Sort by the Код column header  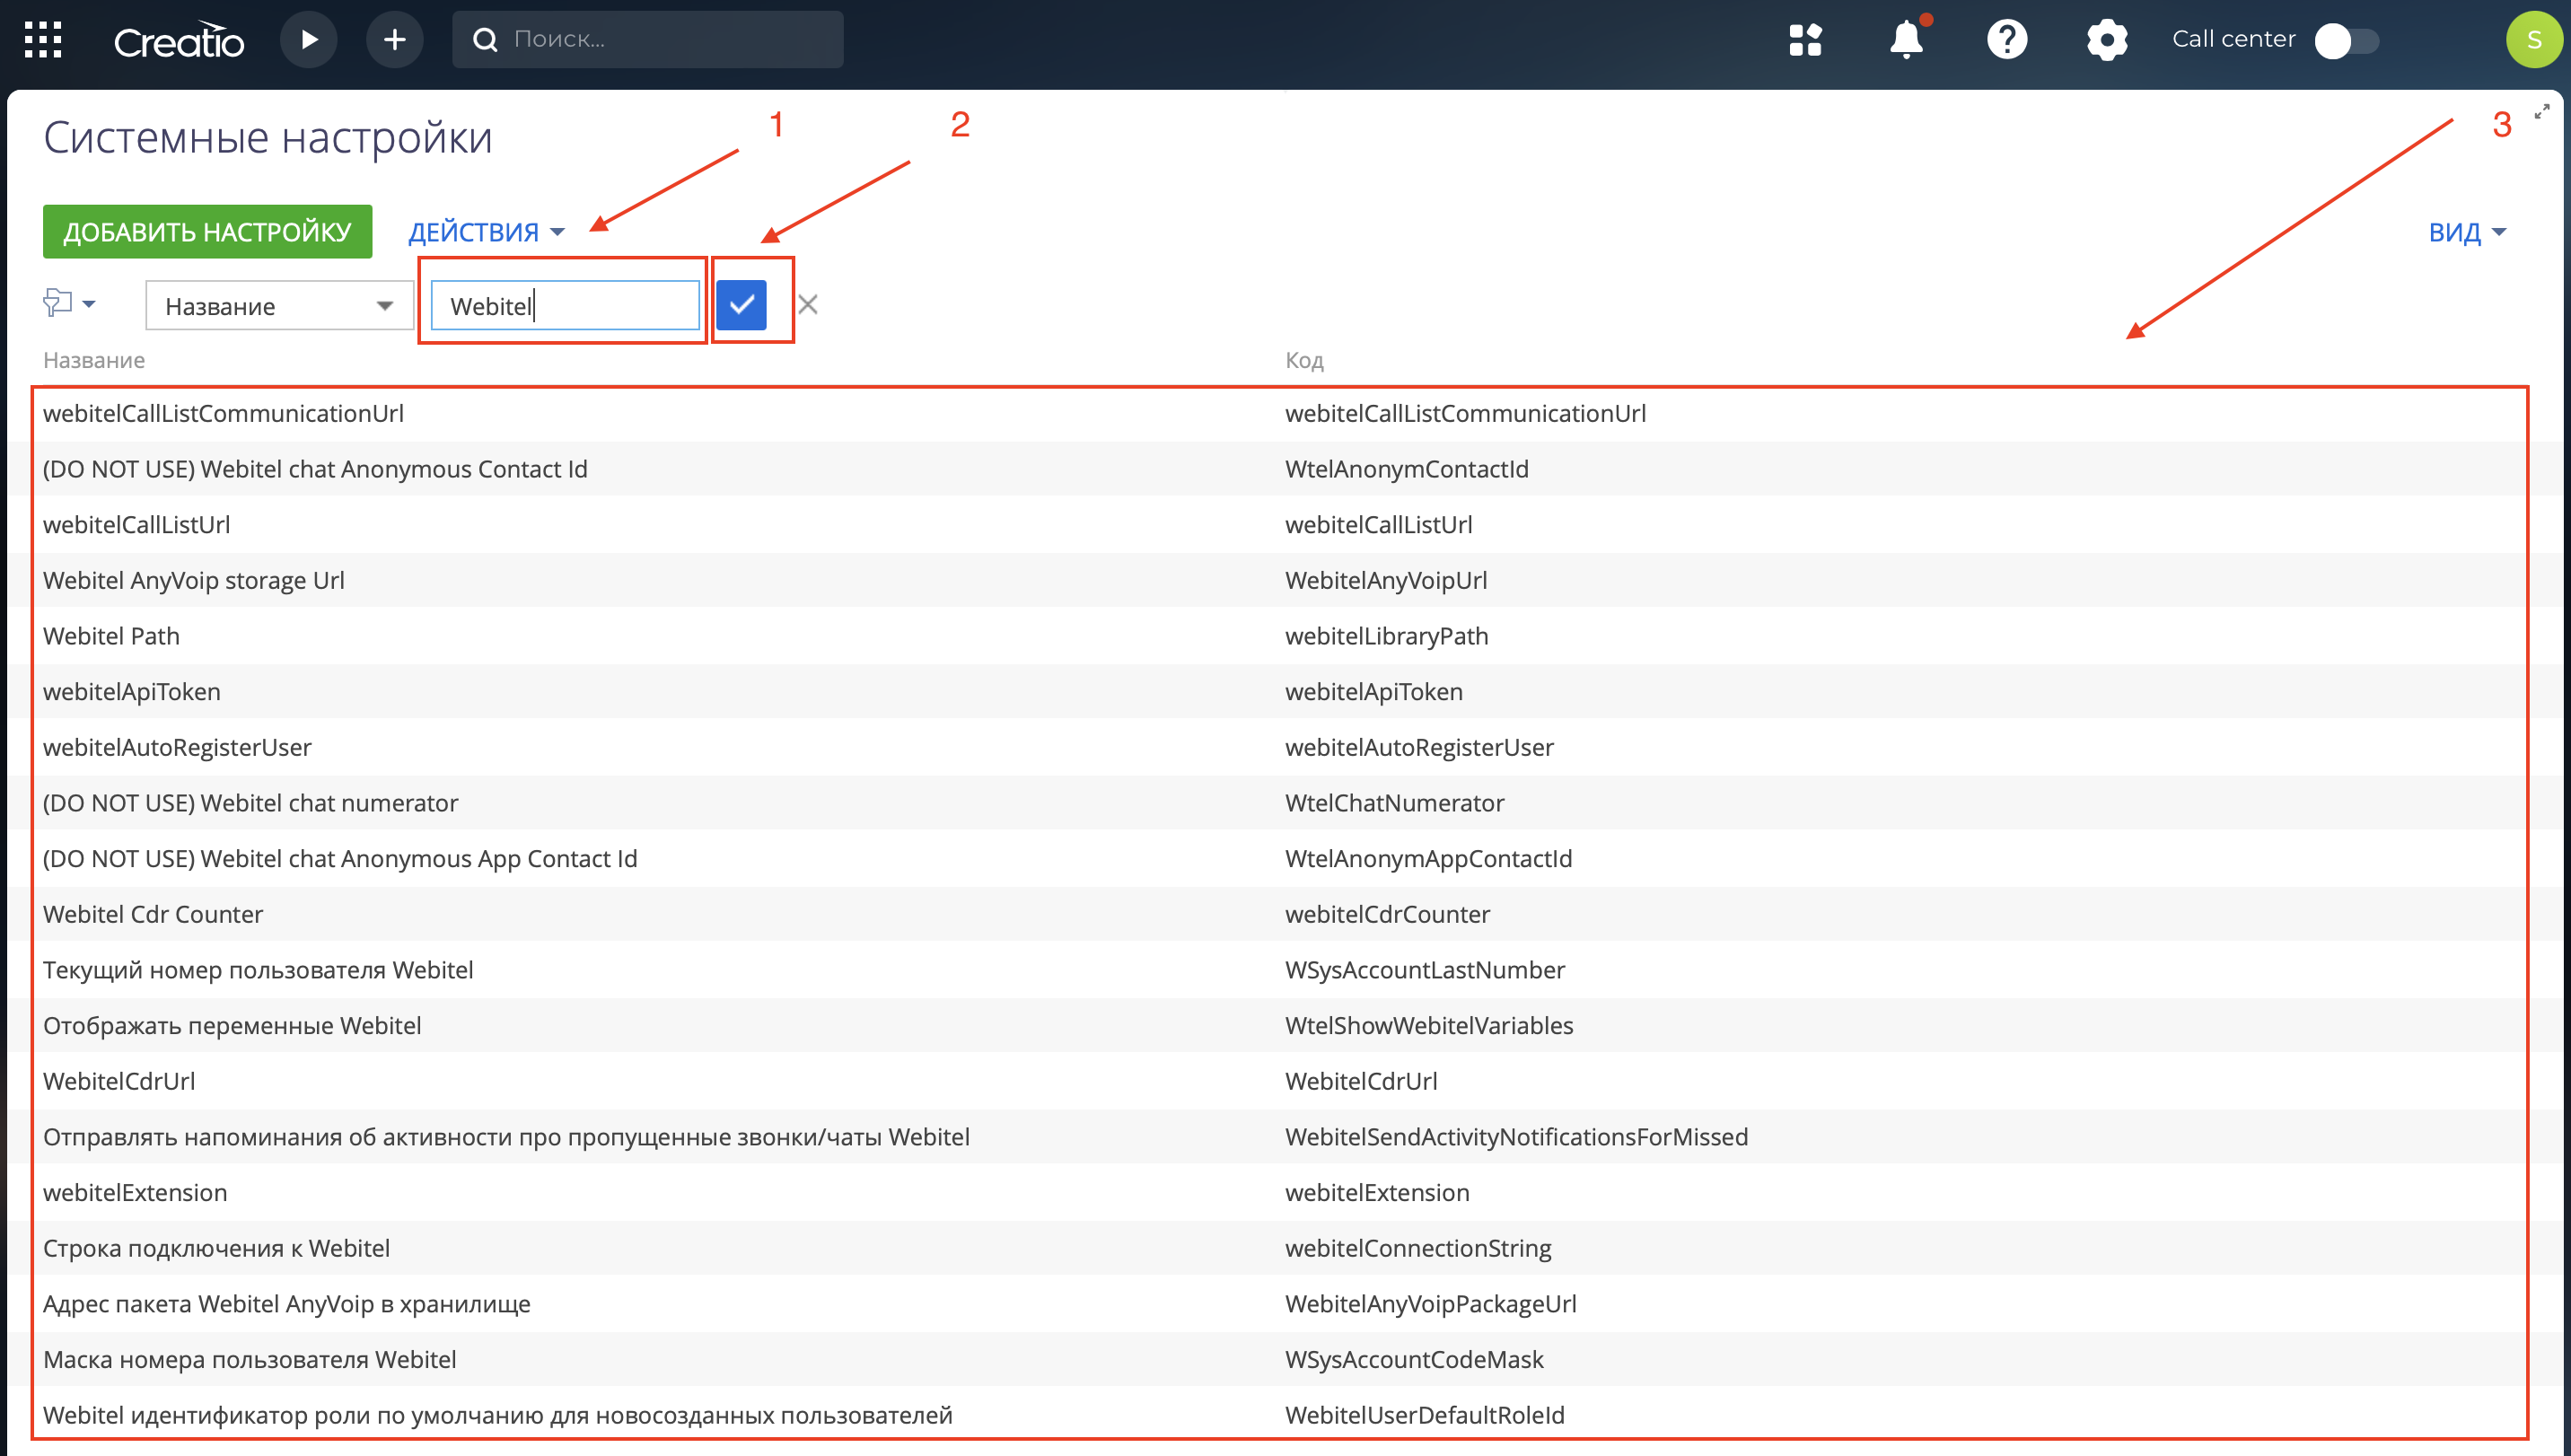(x=1304, y=360)
